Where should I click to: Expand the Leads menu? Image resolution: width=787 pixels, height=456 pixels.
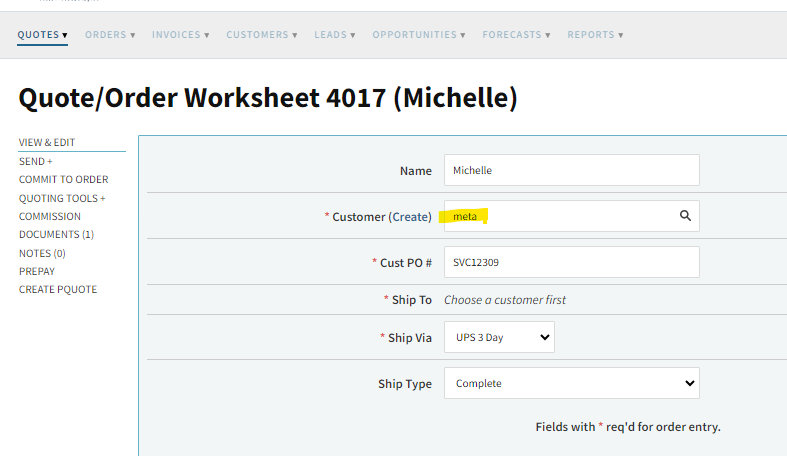[x=335, y=35]
